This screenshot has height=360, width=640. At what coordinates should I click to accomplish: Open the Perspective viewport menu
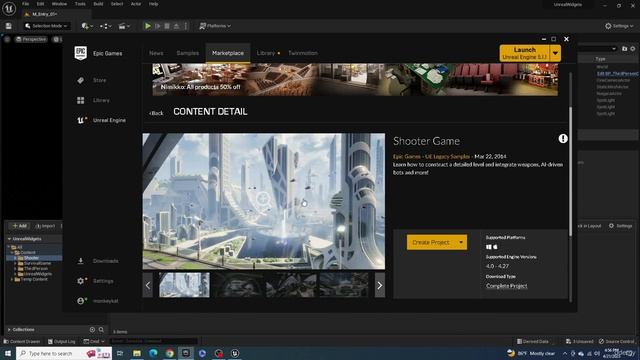tap(31, 39)
